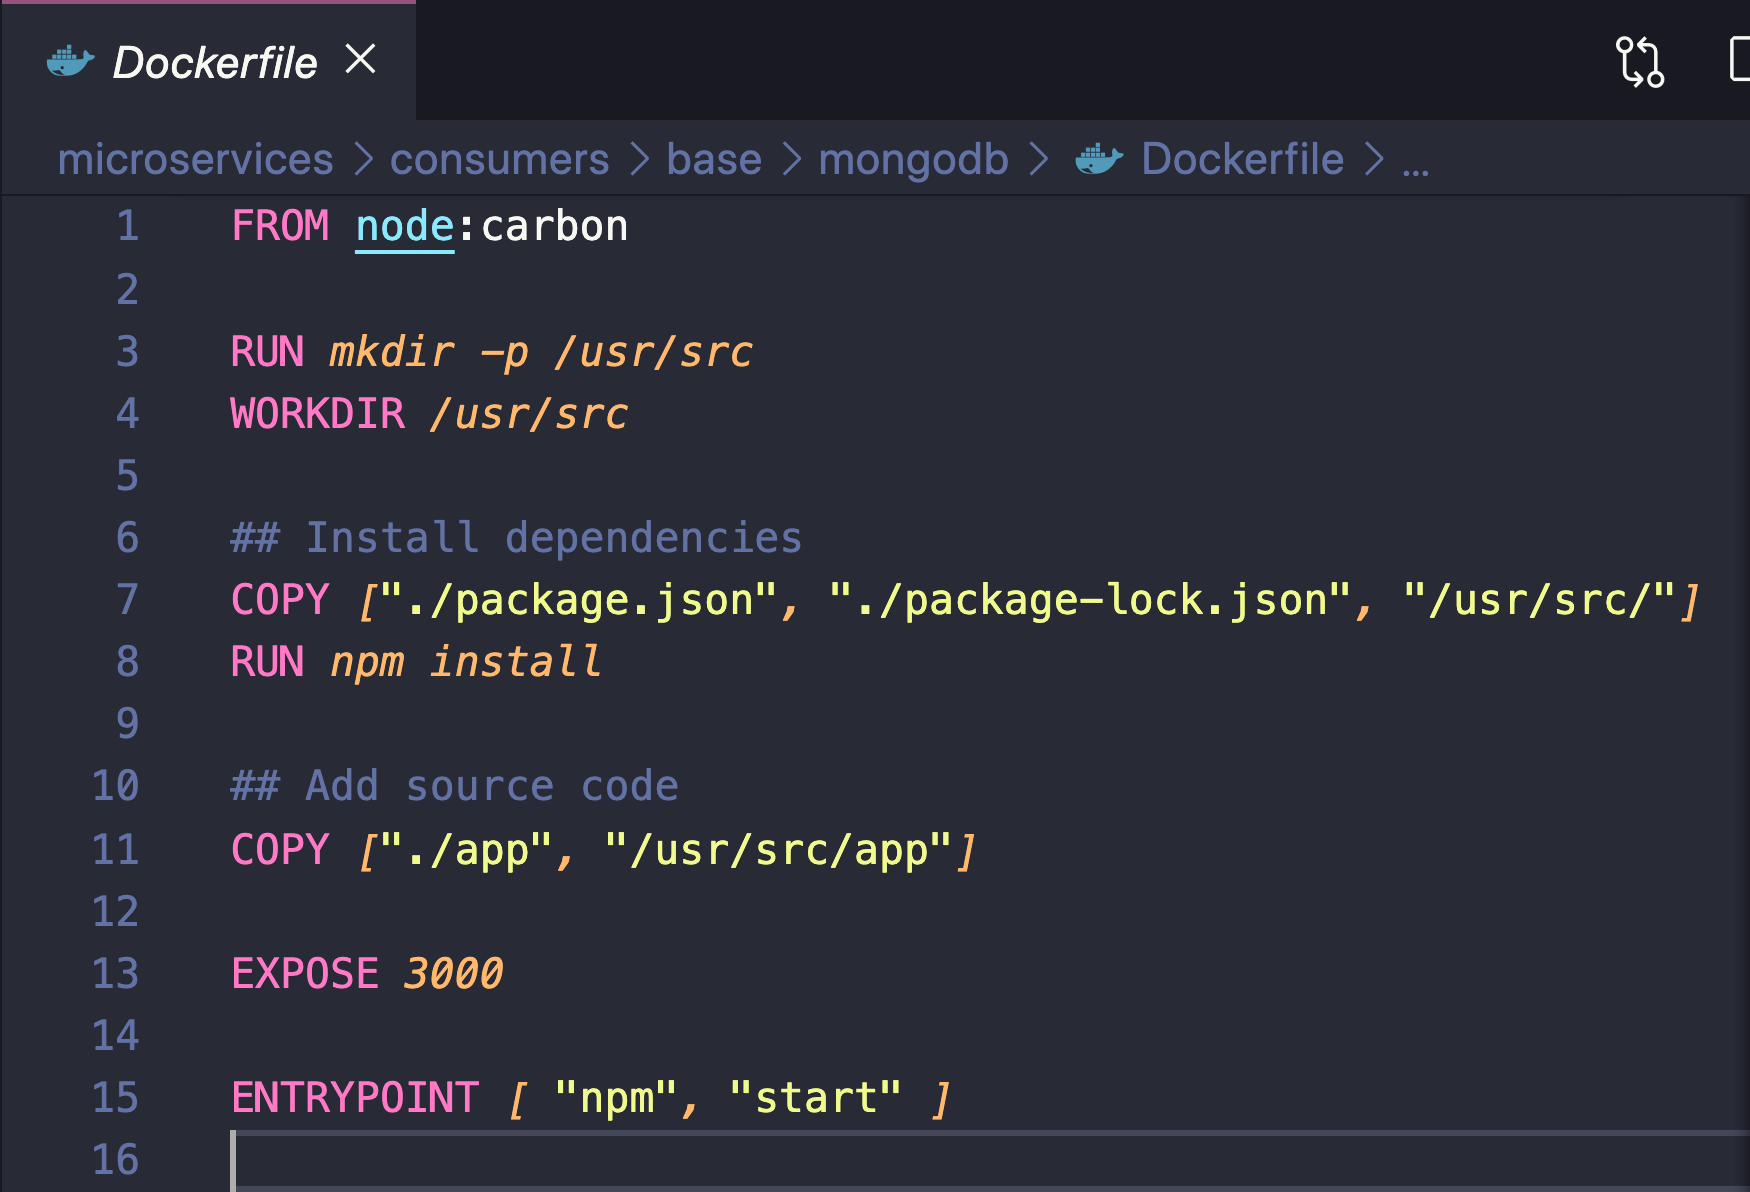Open Changes compare icon in editor toolbar

pyautogui.click(x=1640, y=62)
